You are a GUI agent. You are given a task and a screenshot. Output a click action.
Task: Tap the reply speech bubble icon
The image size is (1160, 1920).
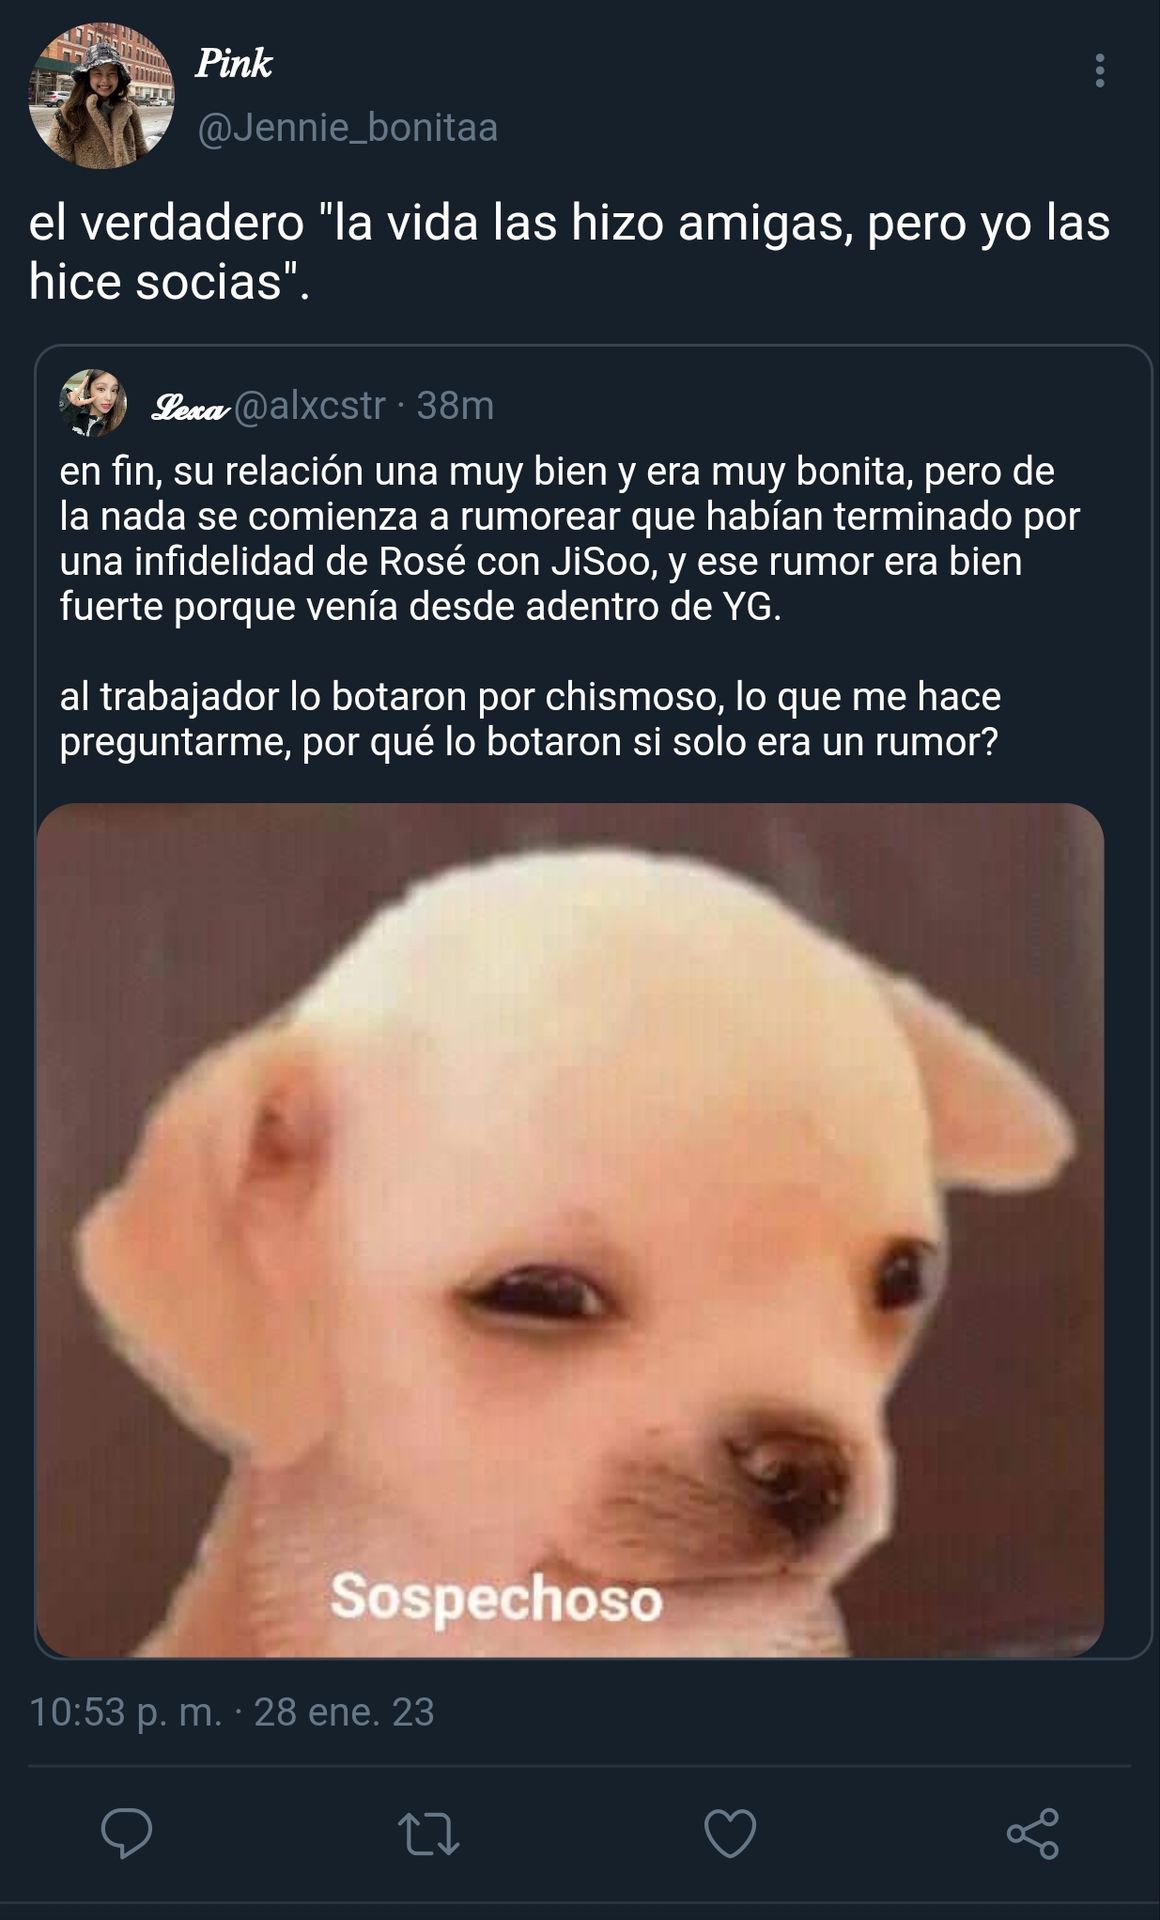tap(127, 1833)
